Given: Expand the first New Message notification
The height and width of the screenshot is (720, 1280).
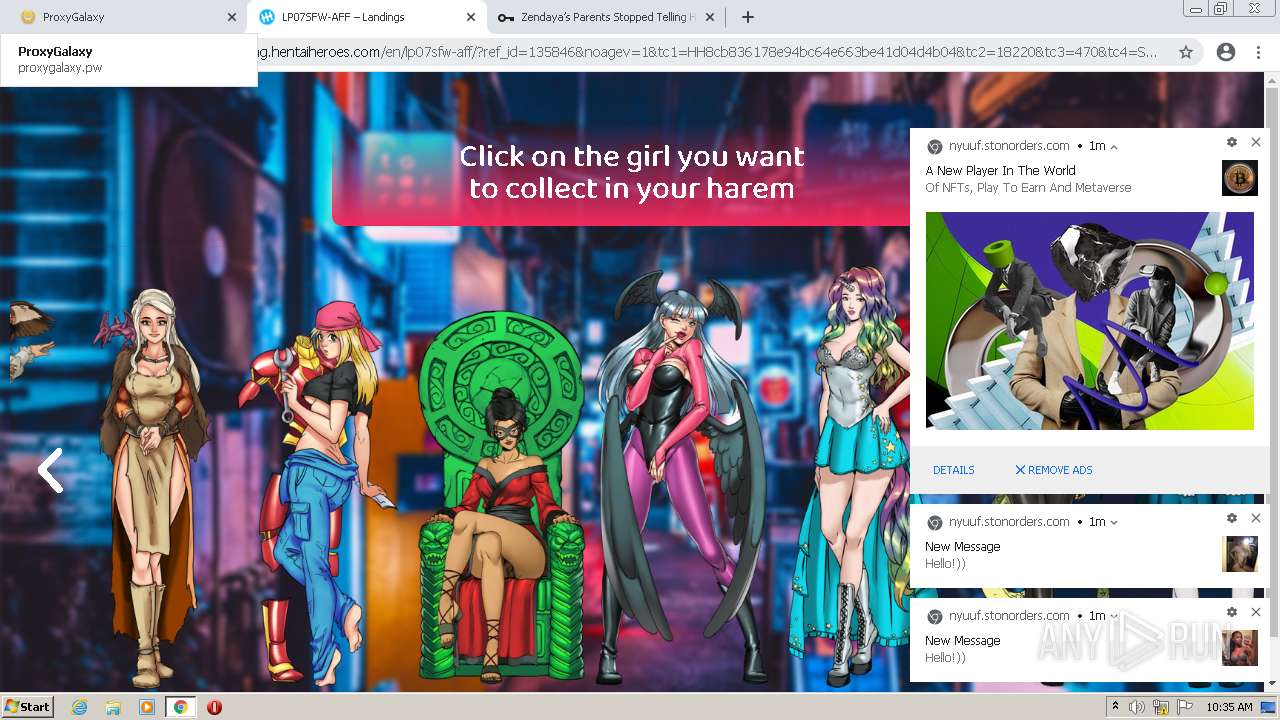Looking at the screenshot, I should point(1114,522).
